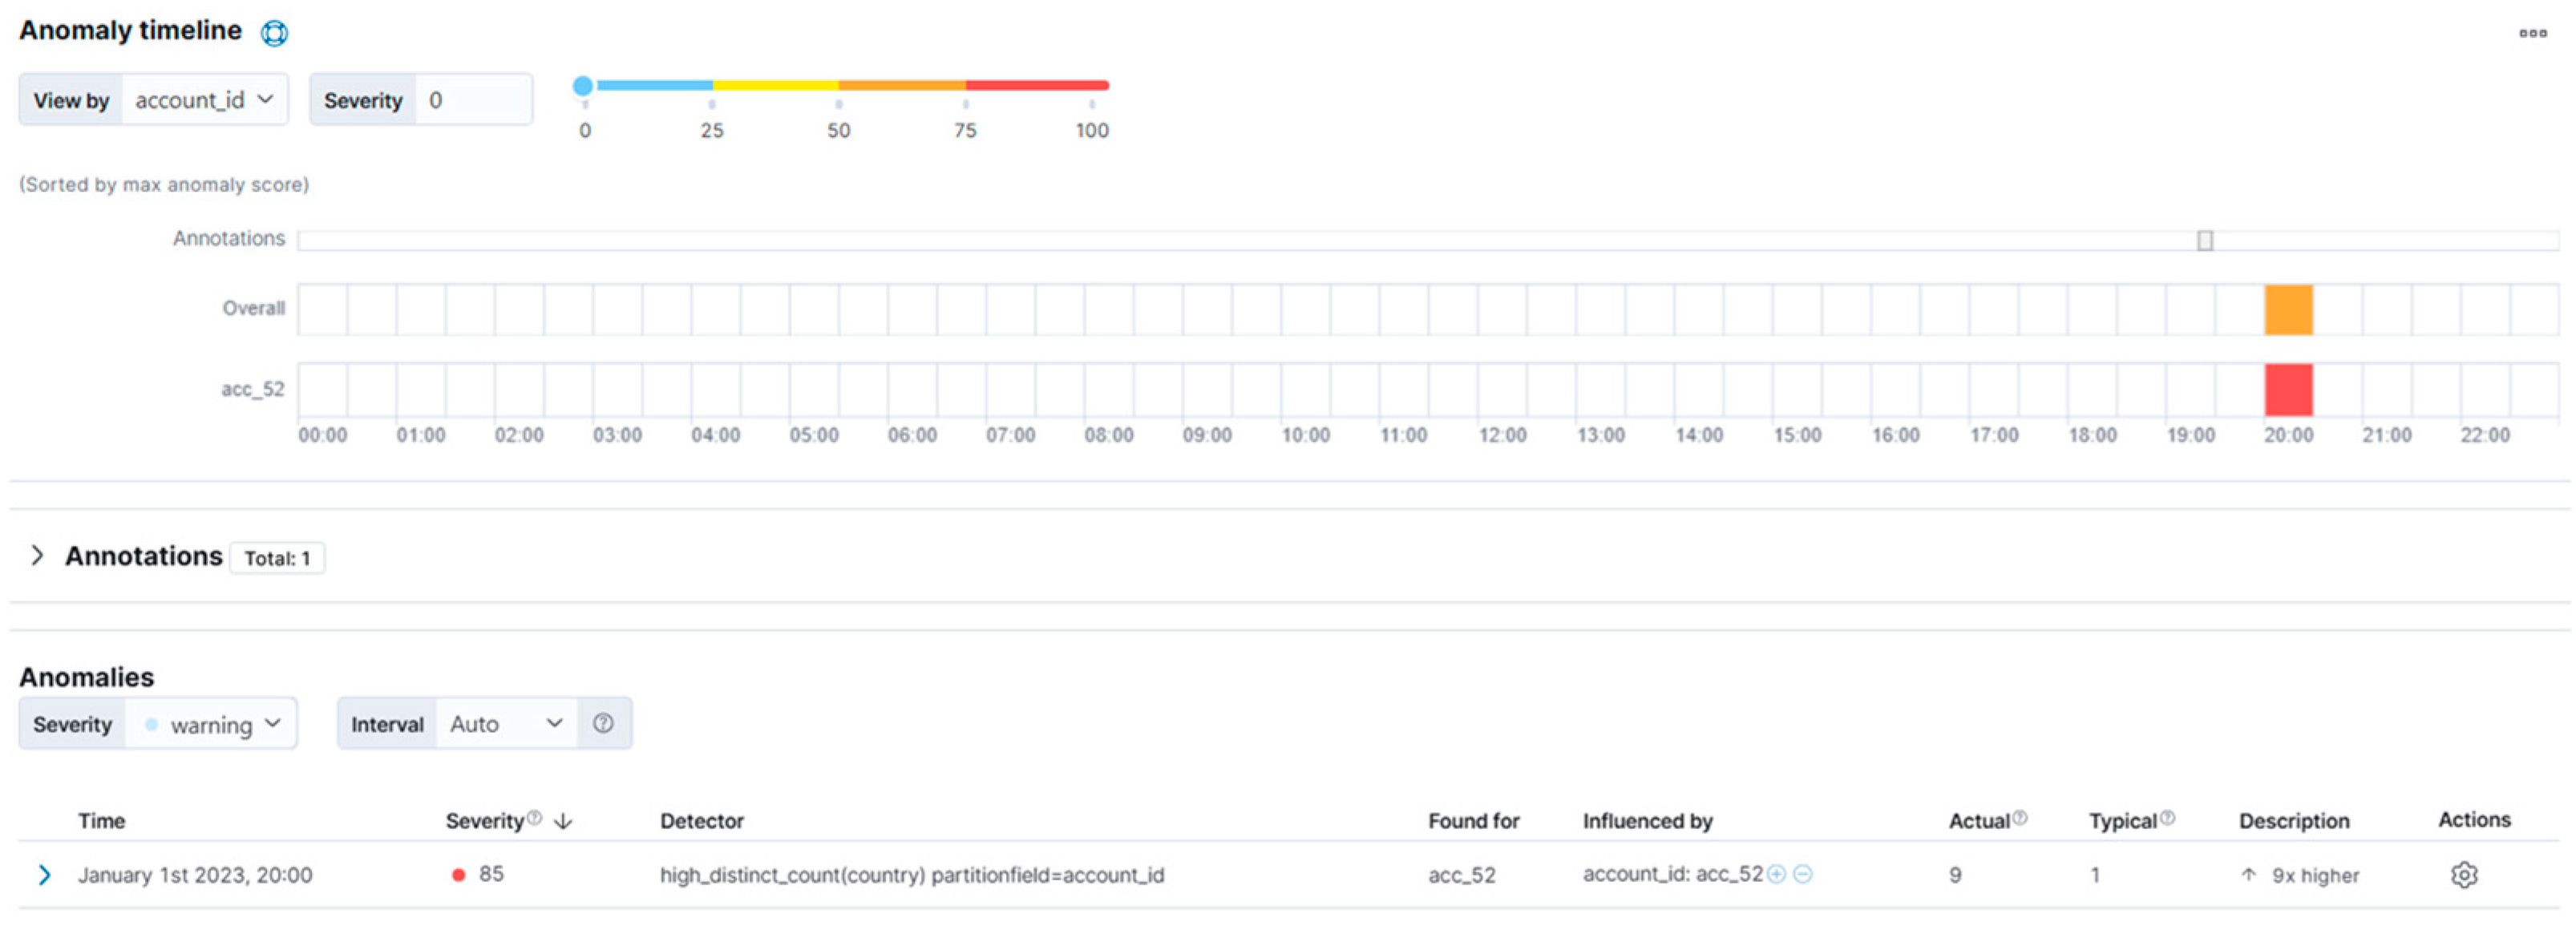Open the warning severity dropdown
The width and height of the screenshot is (2576, 926).
[210, 724]
